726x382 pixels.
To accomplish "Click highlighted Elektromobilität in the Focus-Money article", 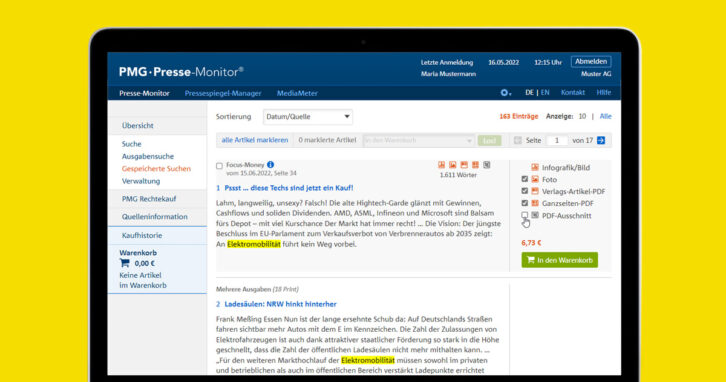I will 254,244.
